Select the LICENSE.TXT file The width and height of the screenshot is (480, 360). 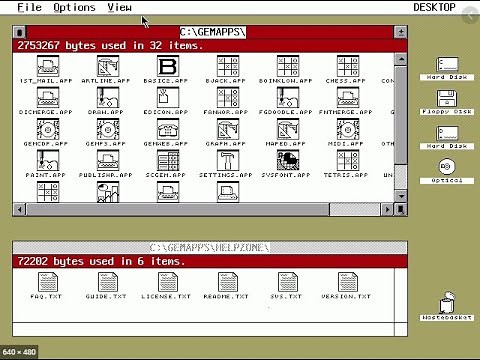tap(168, 282)
